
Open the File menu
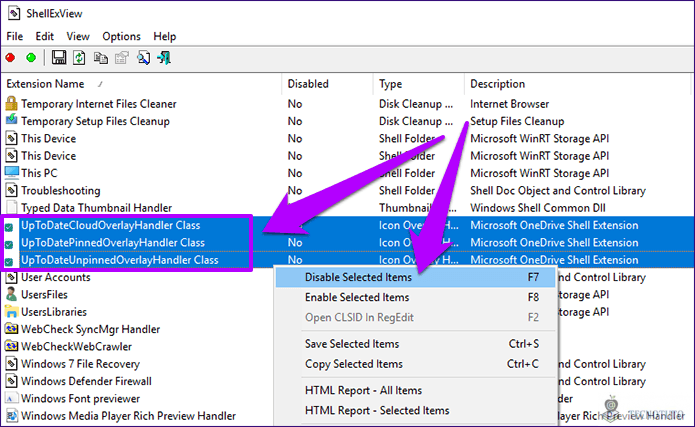coord(15,36)
